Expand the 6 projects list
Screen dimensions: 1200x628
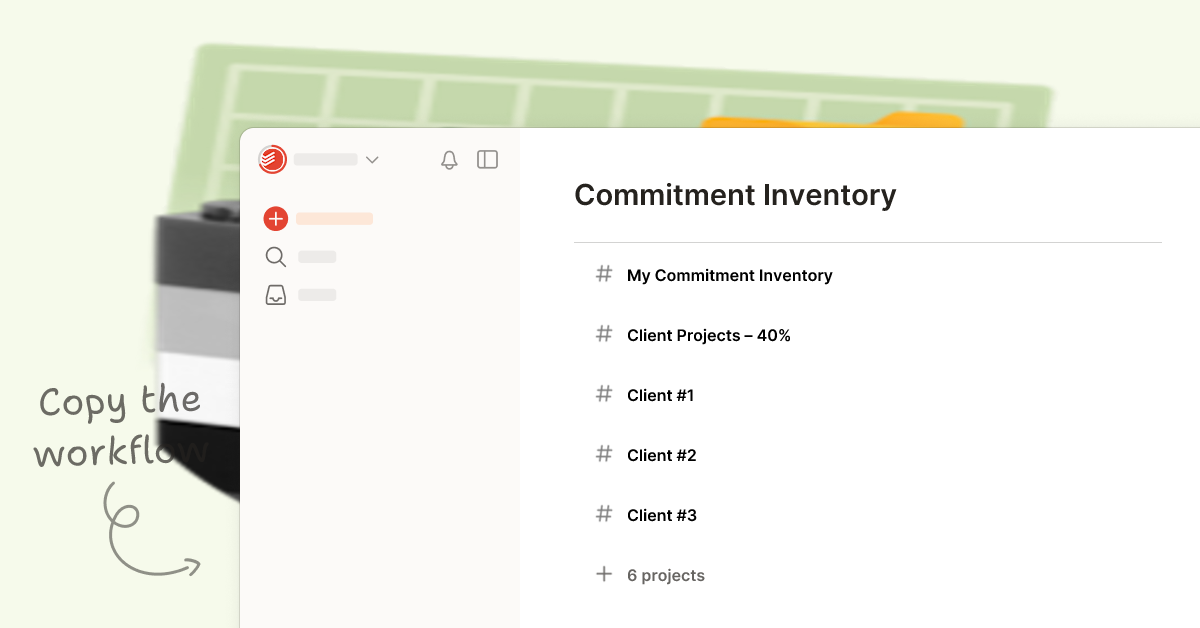coord(665,575)
